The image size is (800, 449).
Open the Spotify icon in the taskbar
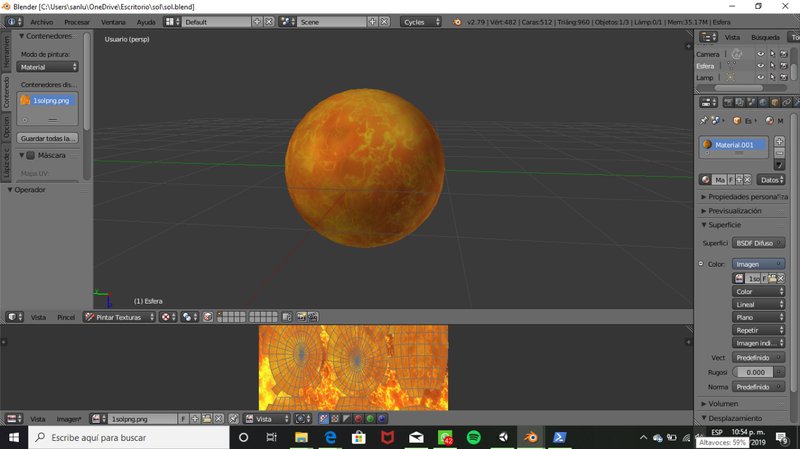pos(474,438)
